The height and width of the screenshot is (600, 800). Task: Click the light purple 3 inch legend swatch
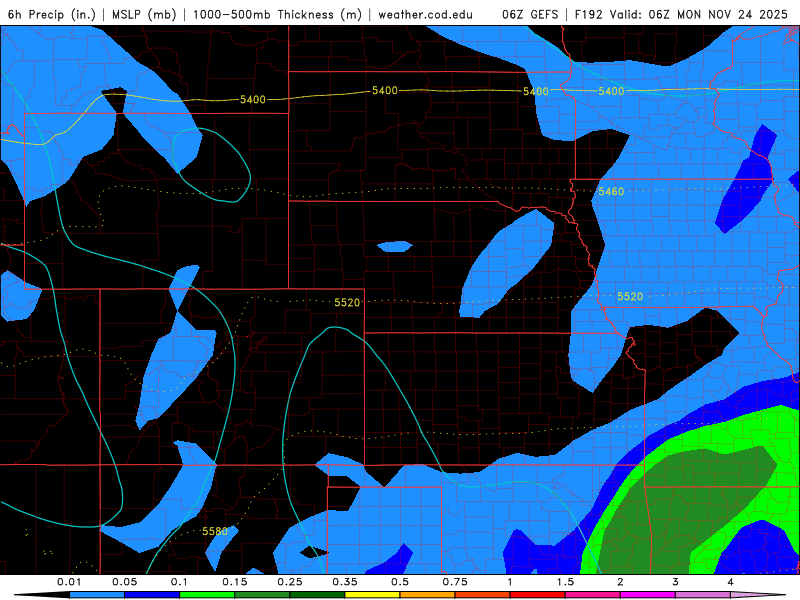tap(703, 595)
